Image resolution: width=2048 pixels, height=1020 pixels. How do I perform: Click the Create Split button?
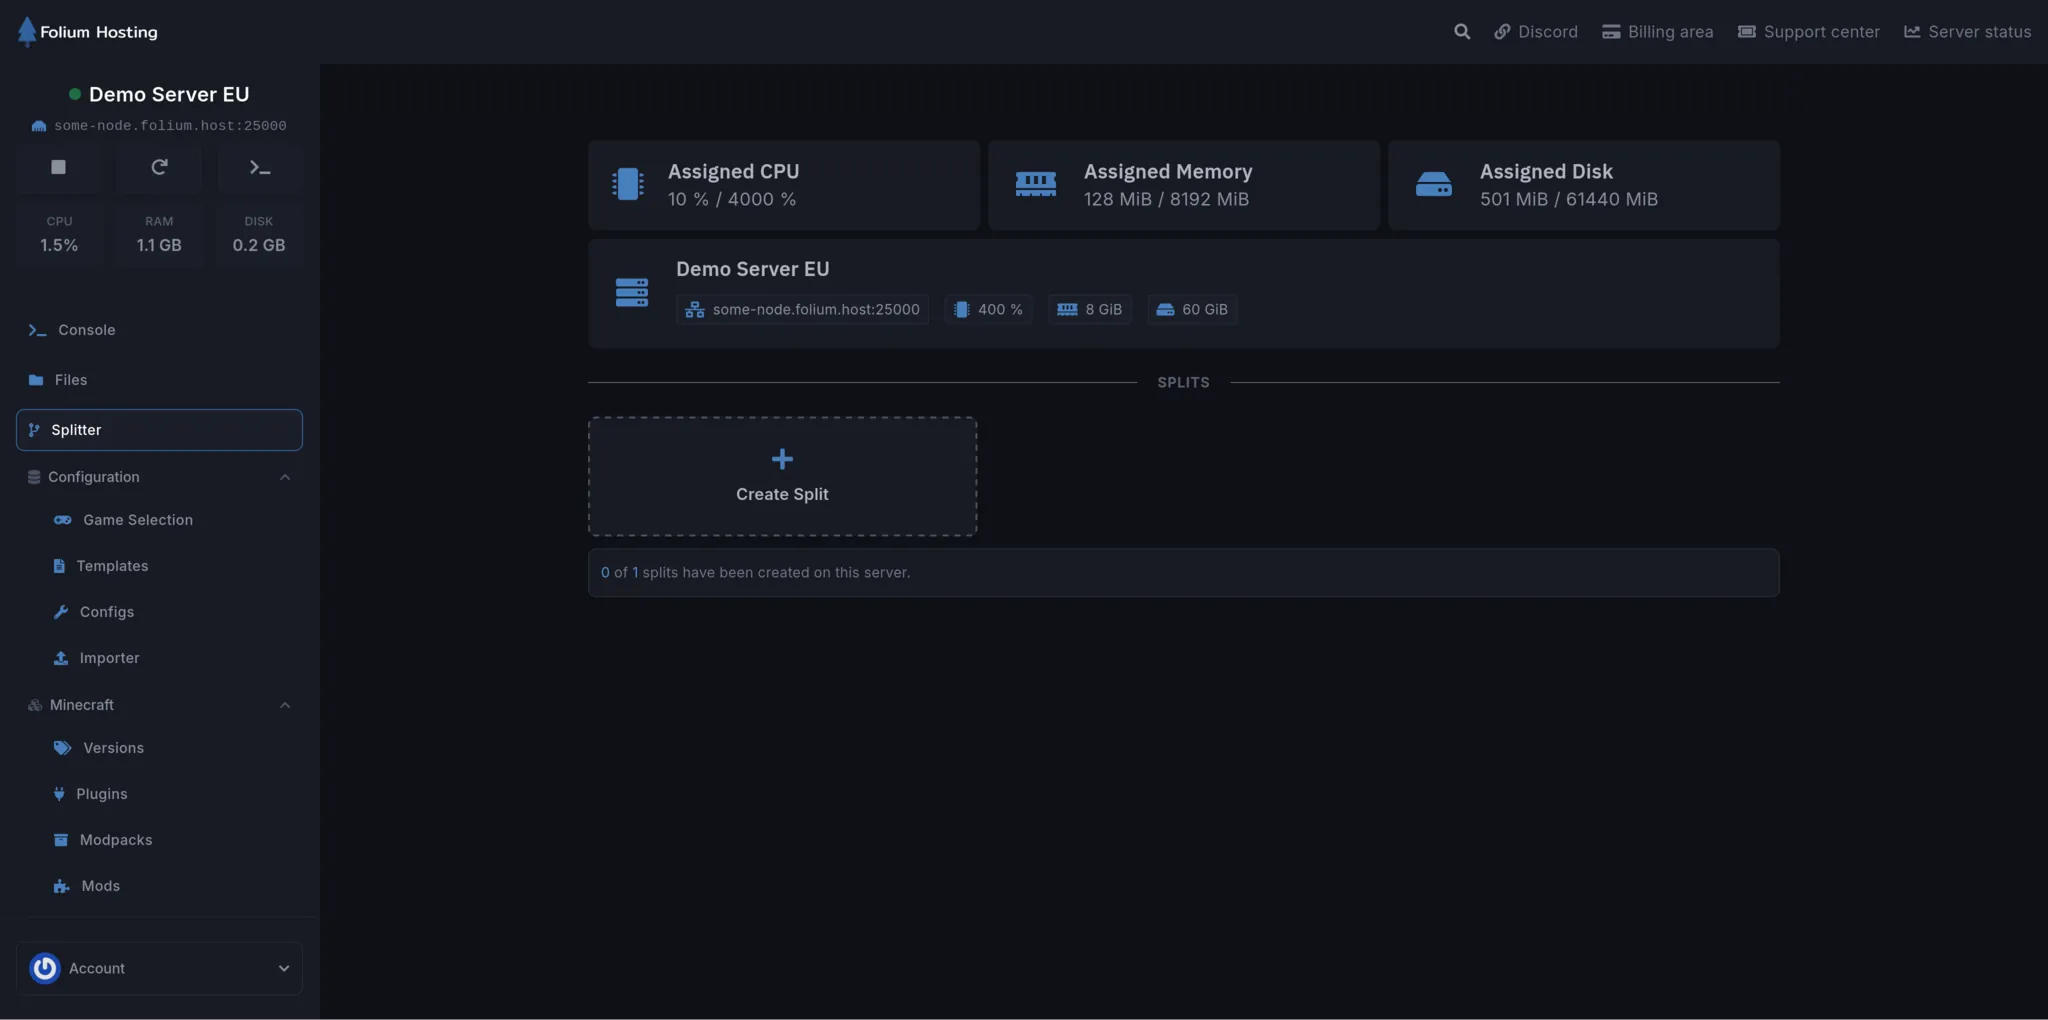782,477
